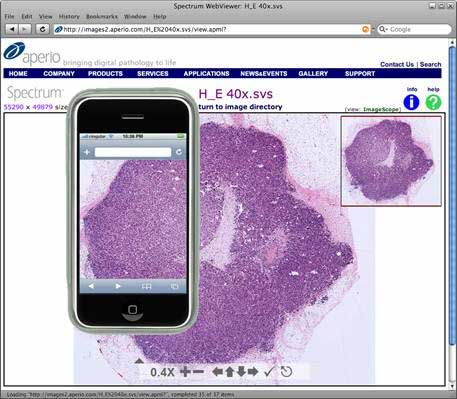This screenshot has height=399, width=457.
Task: Pan the slide image down with the arrow
Action: coord(241,371)
